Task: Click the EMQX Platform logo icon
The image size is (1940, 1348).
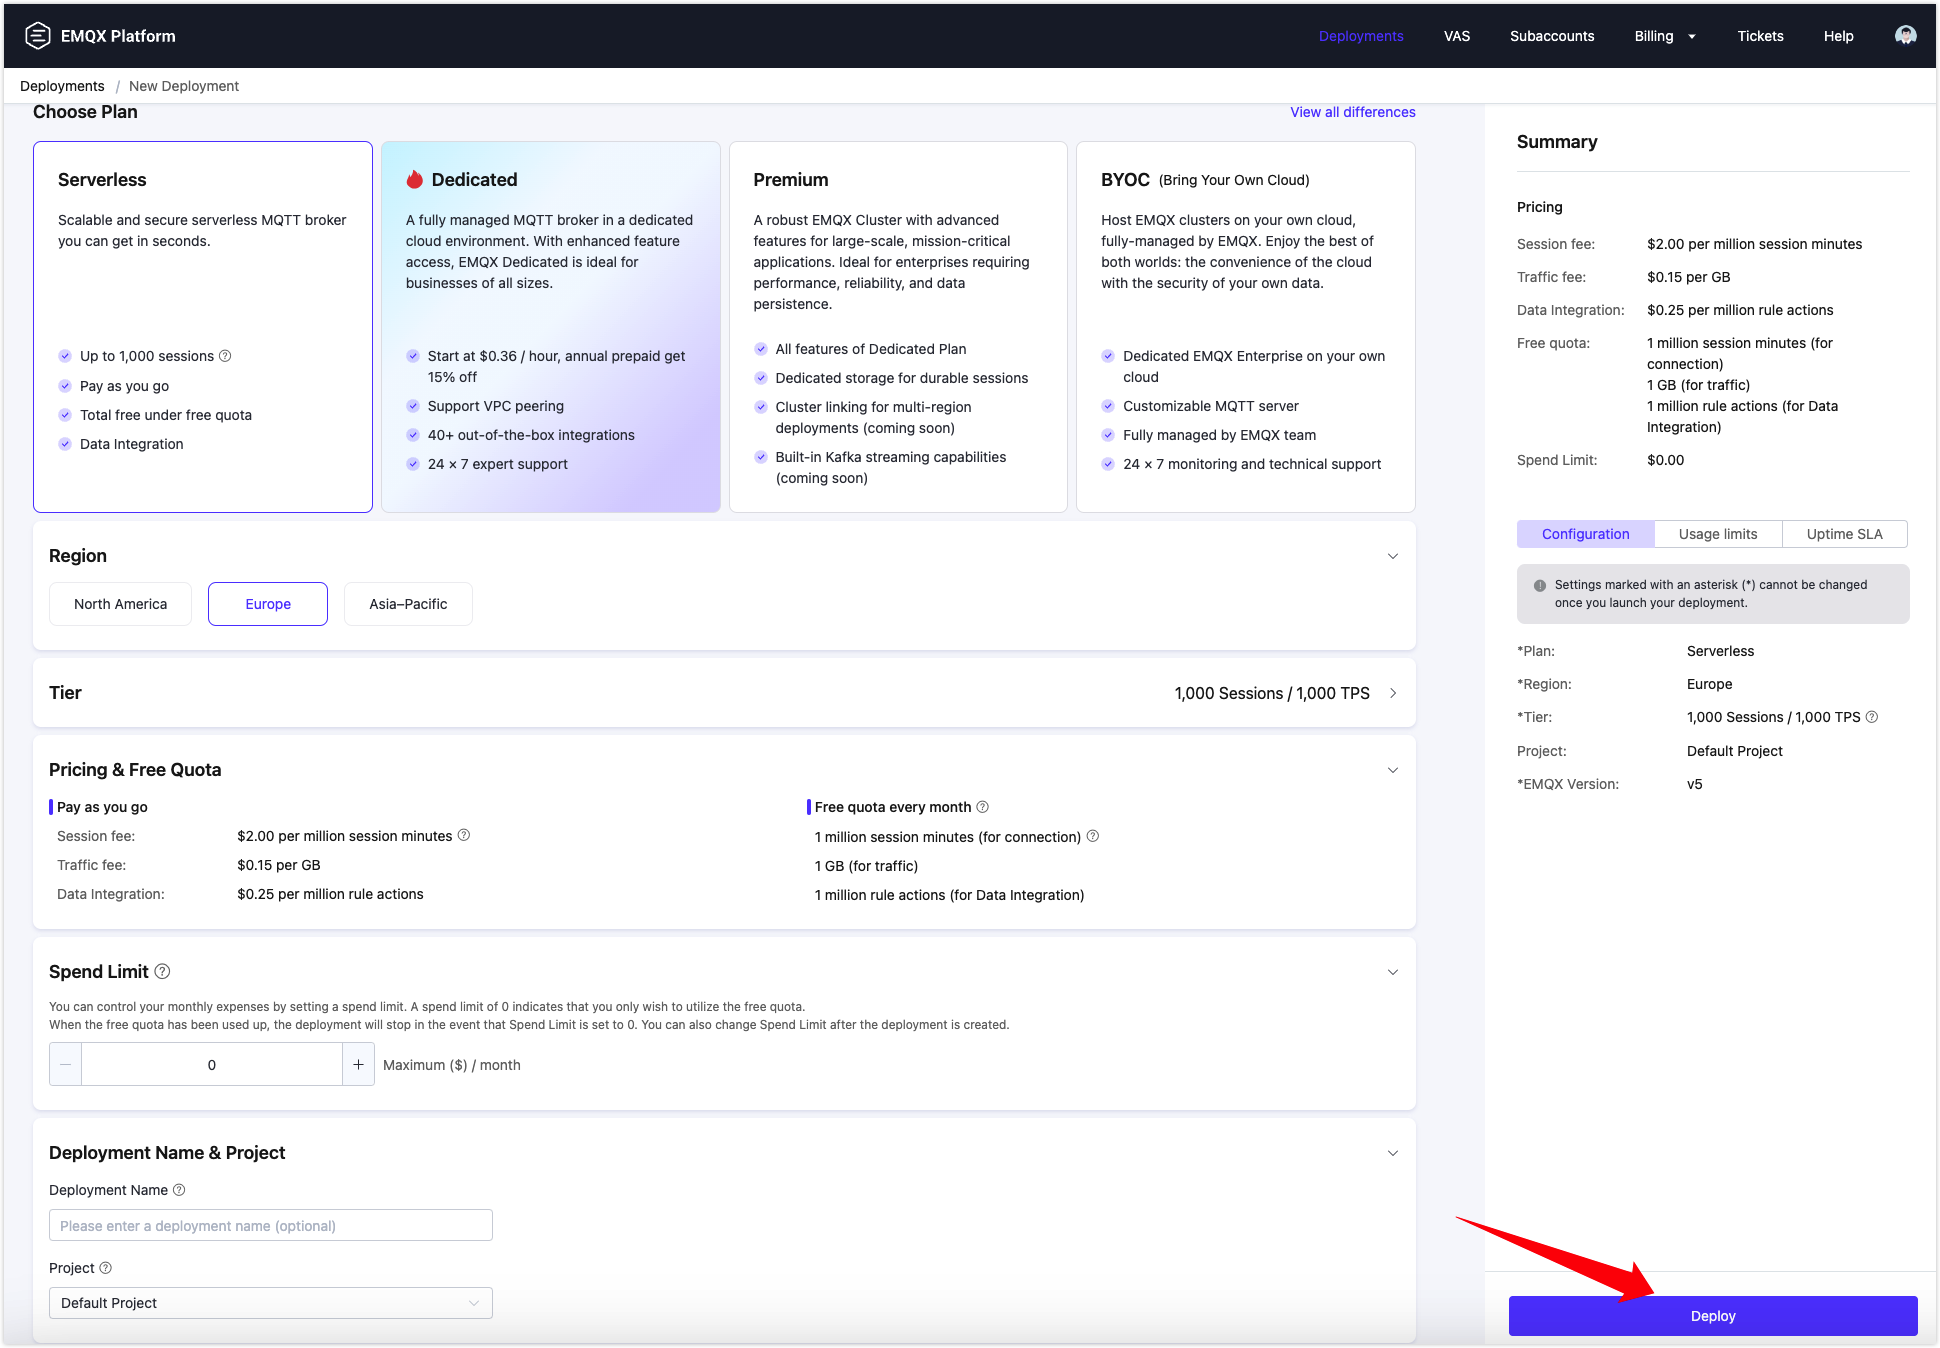Action: 37,36
